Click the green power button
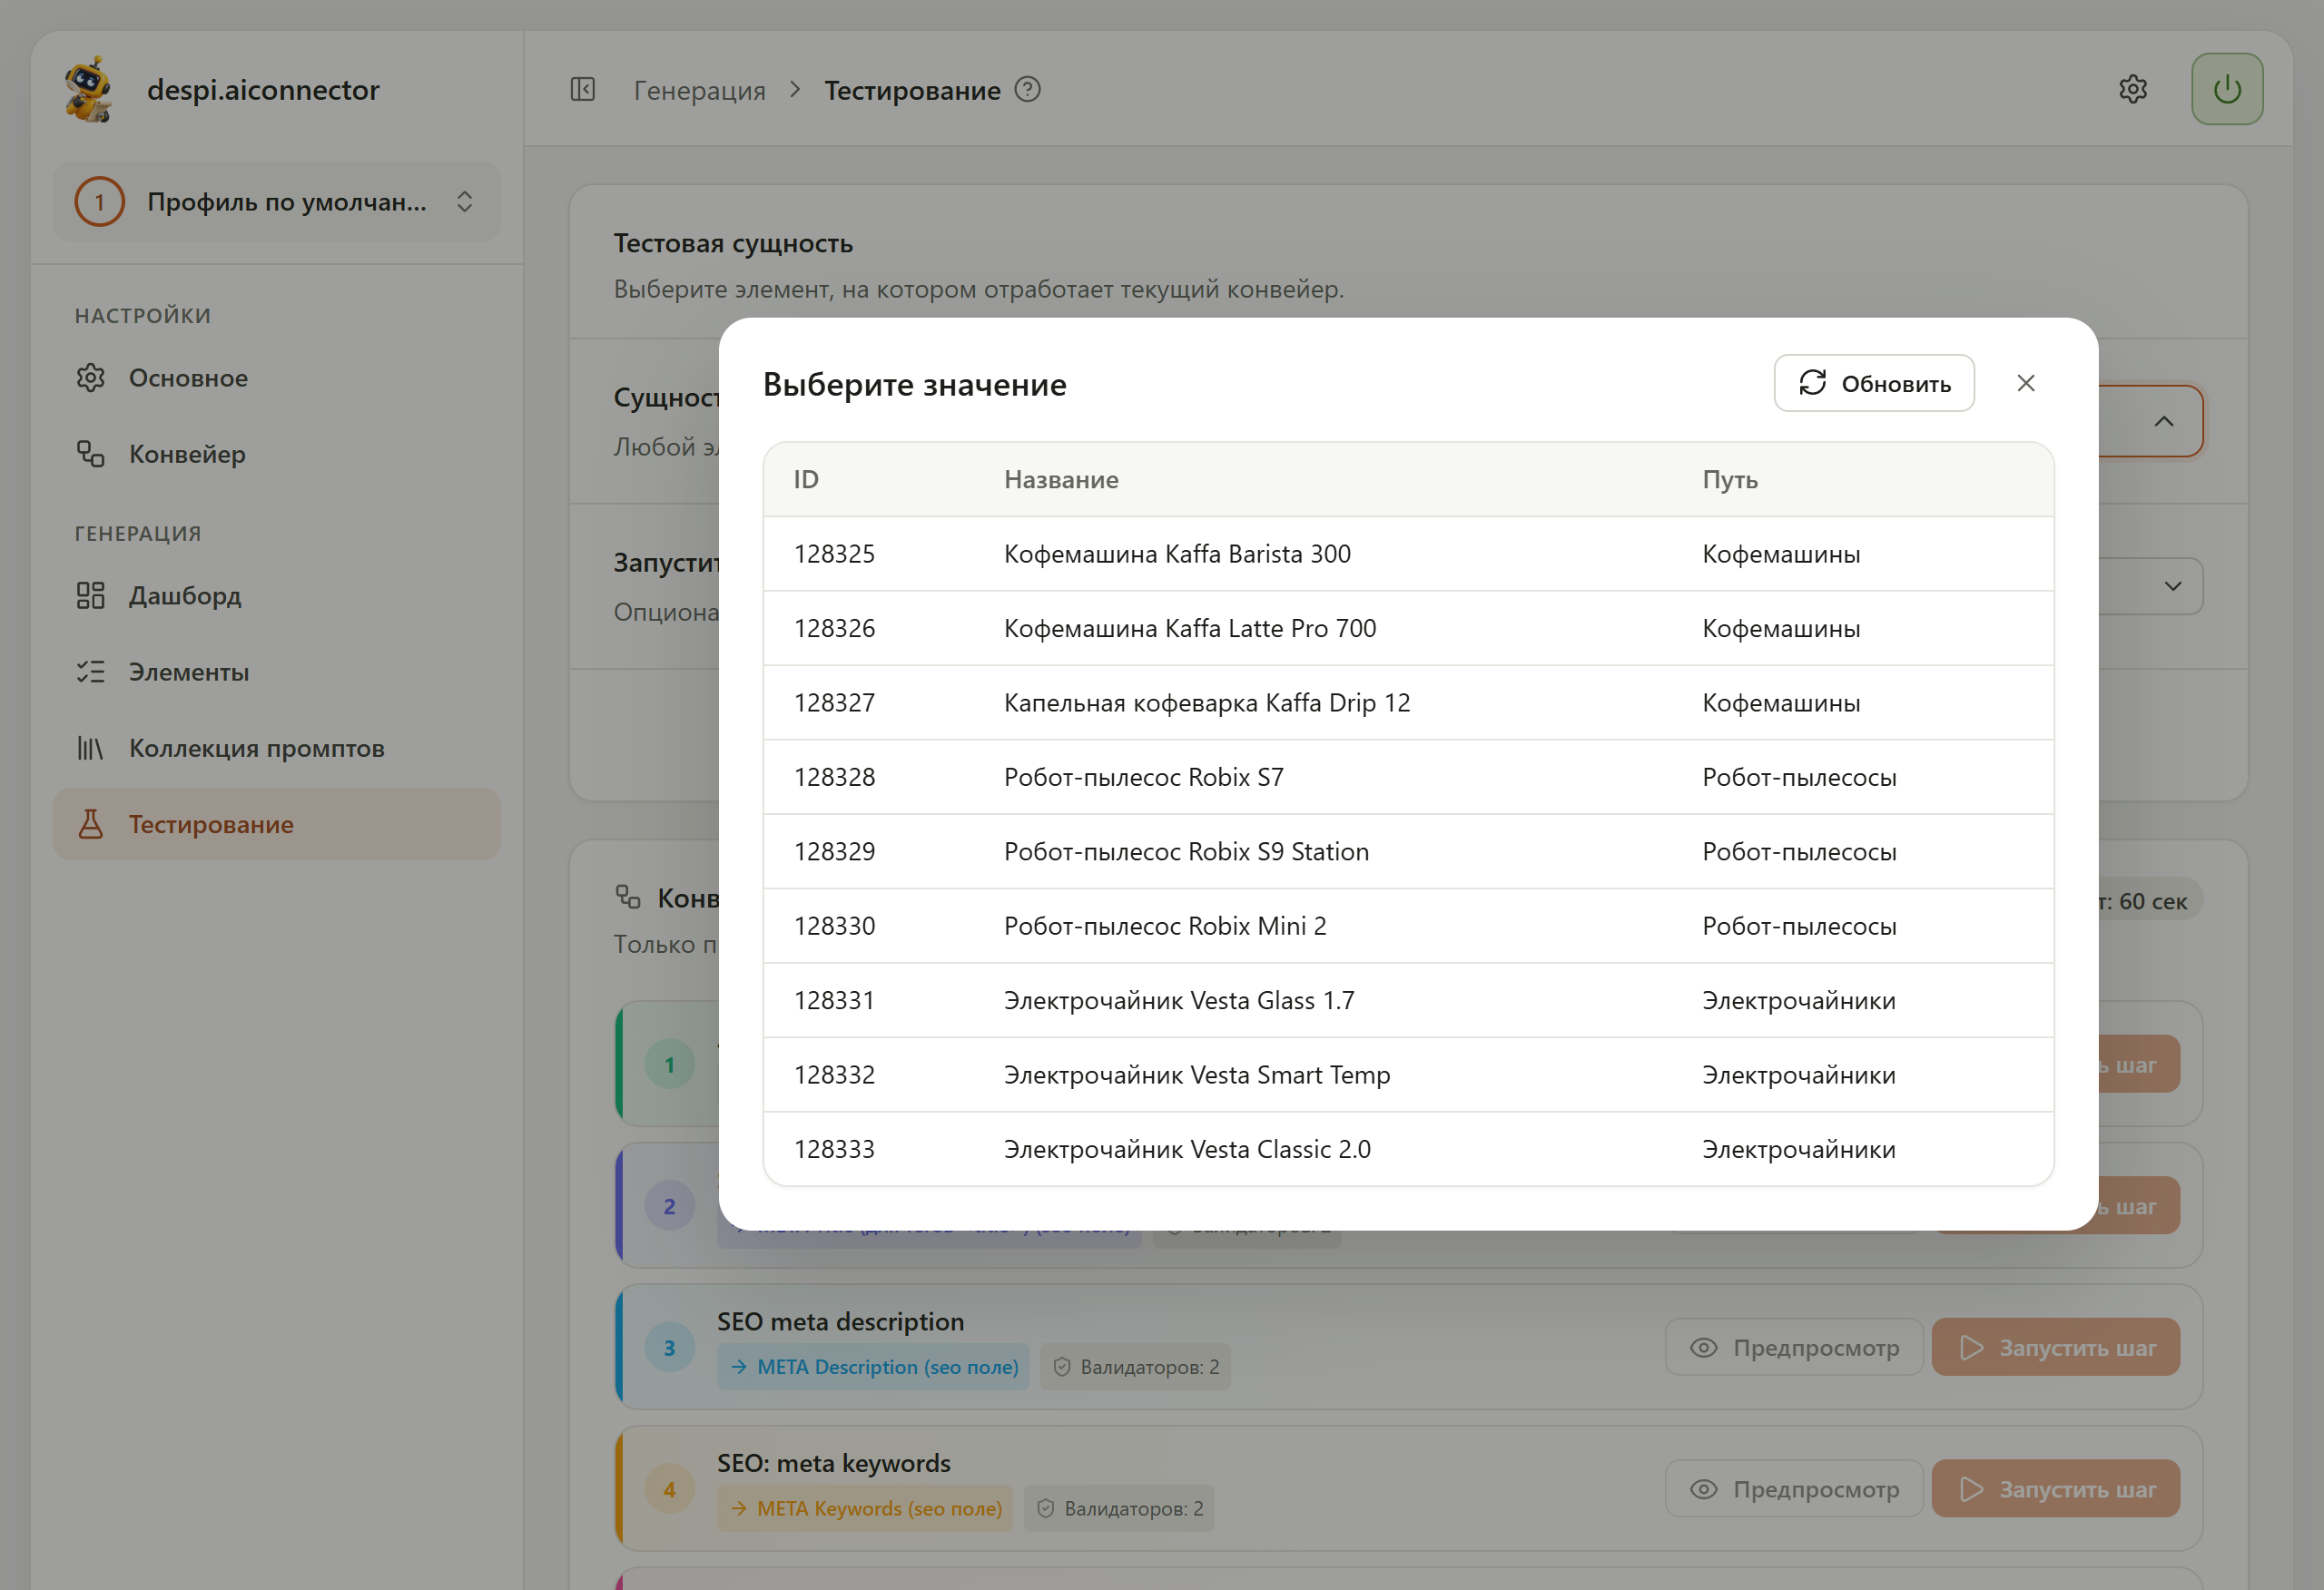Screen dimensions: 2324x1590 (2227, 89)
